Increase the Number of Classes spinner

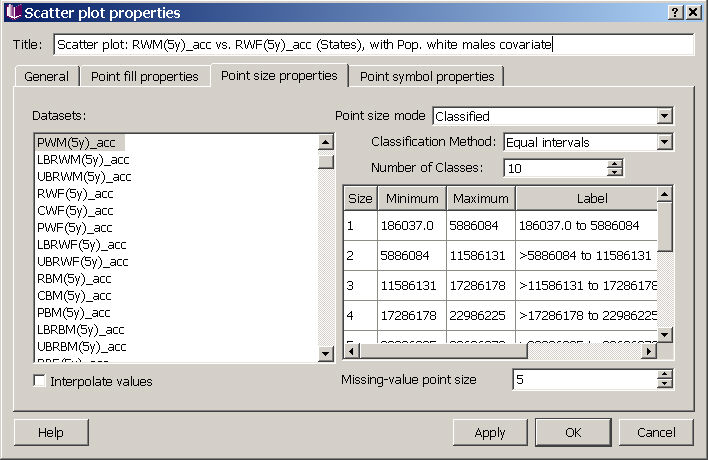pos(615,164)
